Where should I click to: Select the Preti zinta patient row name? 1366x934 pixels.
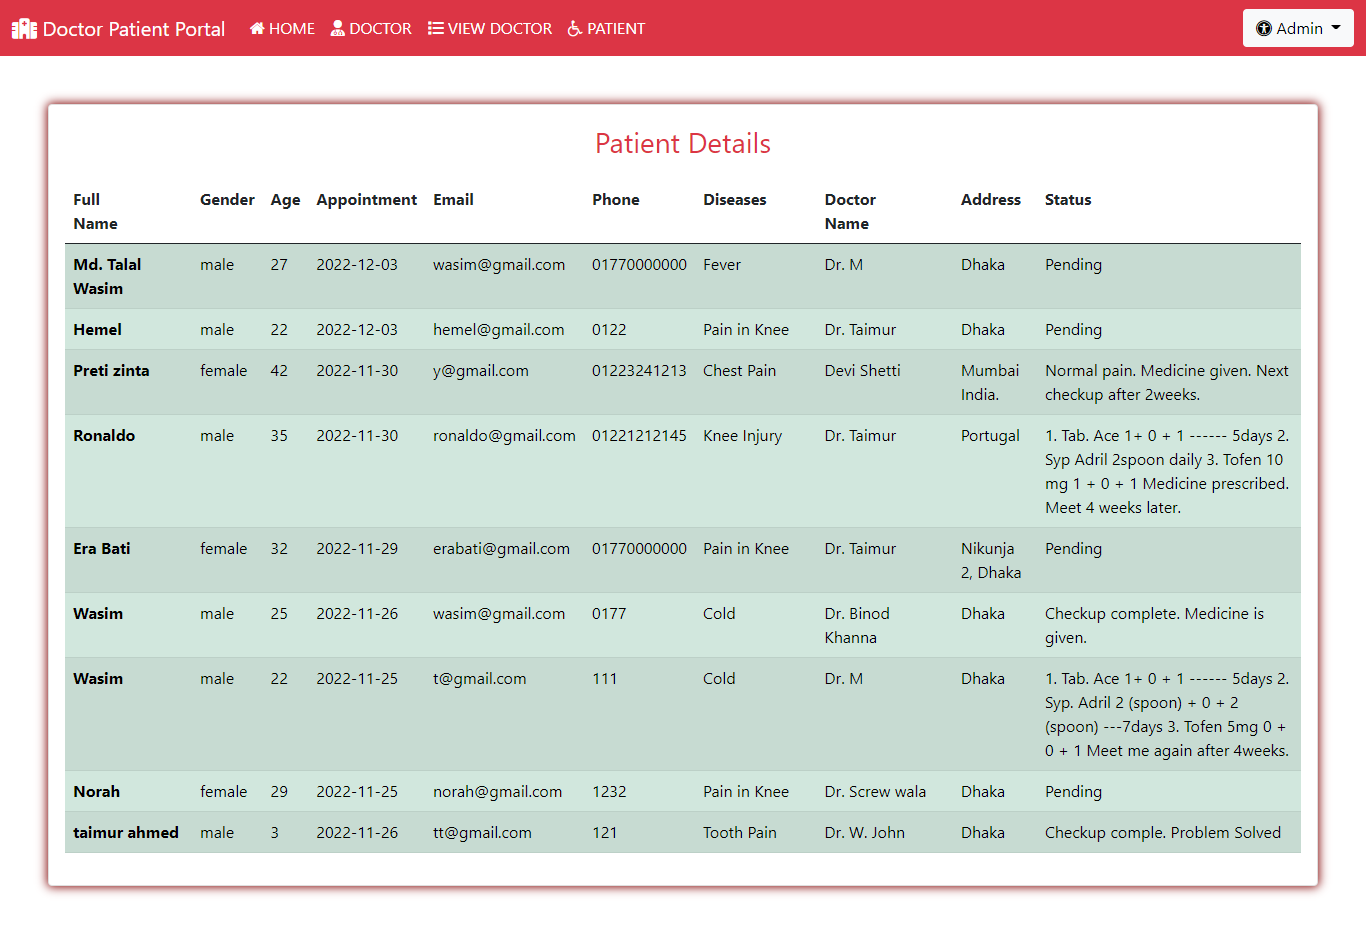point(111,371)
